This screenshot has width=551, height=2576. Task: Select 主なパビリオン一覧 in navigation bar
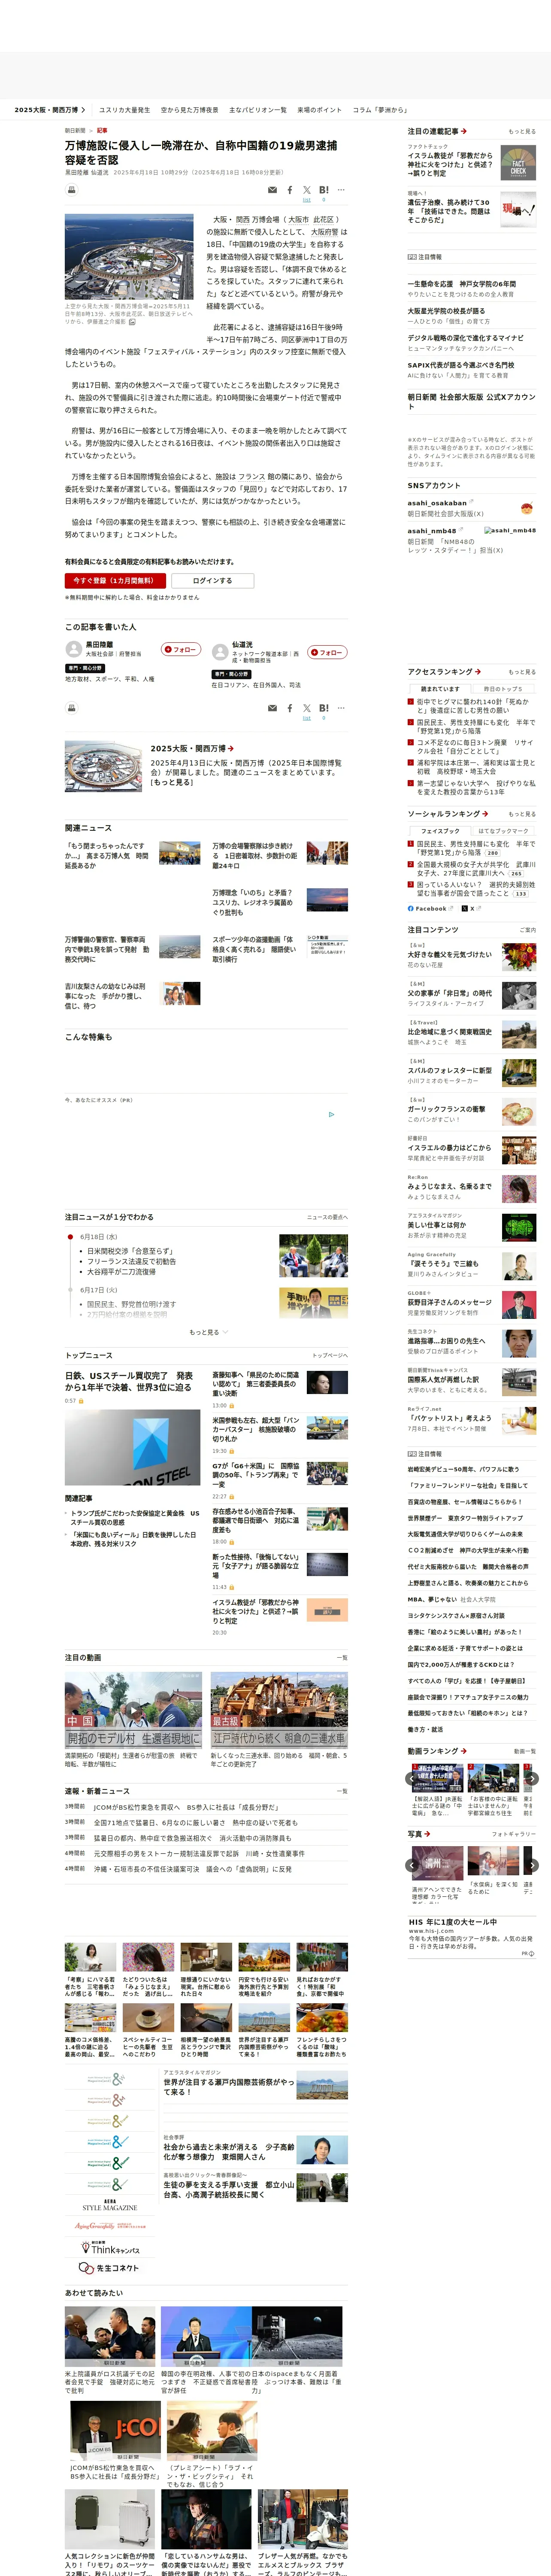[x=257, y=110]
